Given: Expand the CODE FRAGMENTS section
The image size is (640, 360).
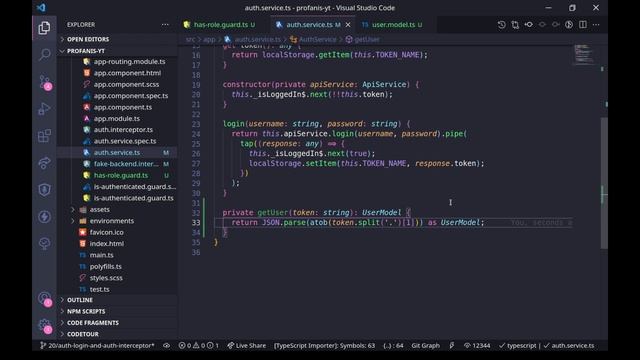Looking at the screenshot, I should pos(117,322).
